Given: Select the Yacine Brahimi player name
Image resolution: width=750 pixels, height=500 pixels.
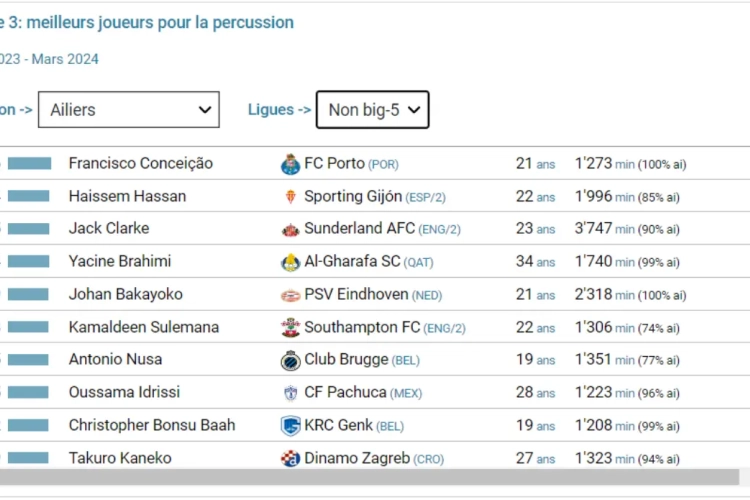Looking at the screenshot, I should pos(120,261).
